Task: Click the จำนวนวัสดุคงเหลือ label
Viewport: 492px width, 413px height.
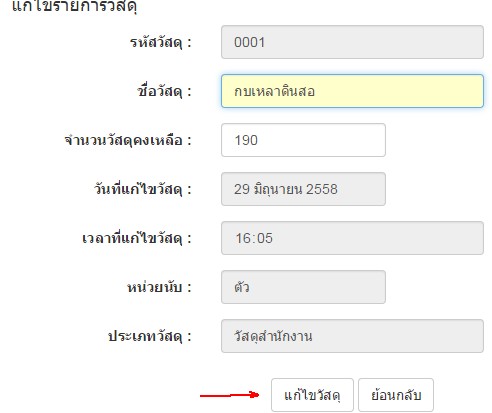Action: [128, 140]
